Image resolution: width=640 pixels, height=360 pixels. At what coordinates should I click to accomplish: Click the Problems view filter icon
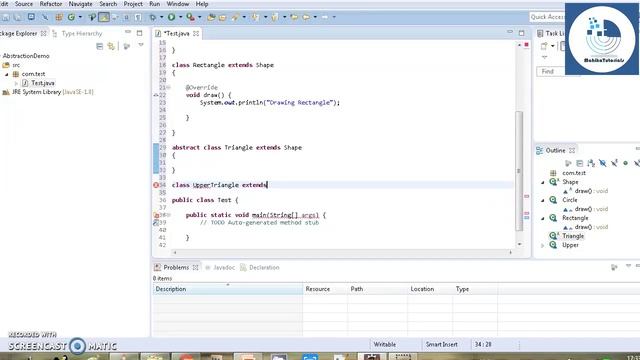[614, 267]
